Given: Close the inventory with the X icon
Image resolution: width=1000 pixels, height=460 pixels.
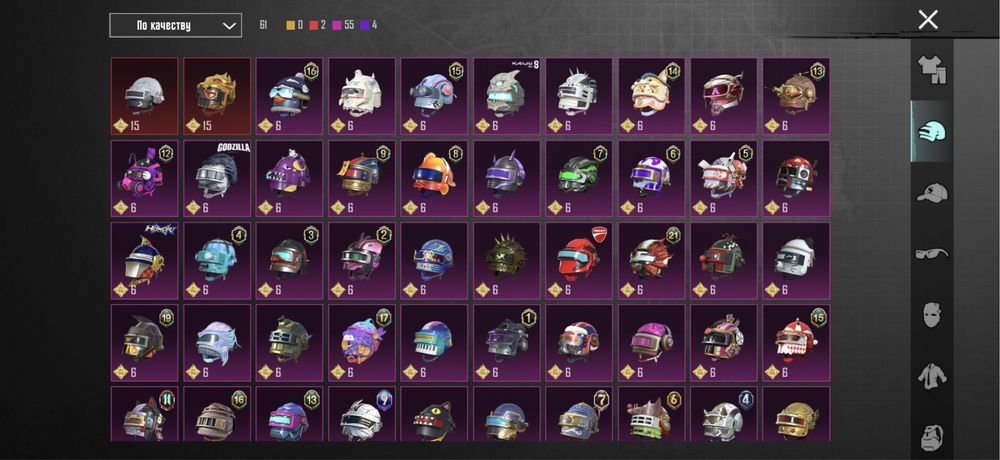Looking at the screenshot, I should click(928, 20).
